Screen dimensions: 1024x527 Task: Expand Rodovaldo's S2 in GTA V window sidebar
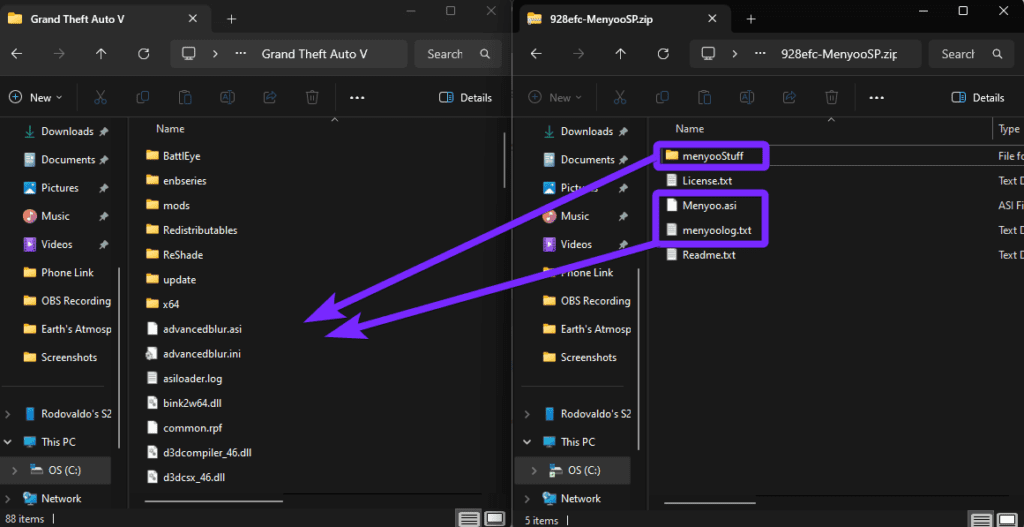pos(8,414)
